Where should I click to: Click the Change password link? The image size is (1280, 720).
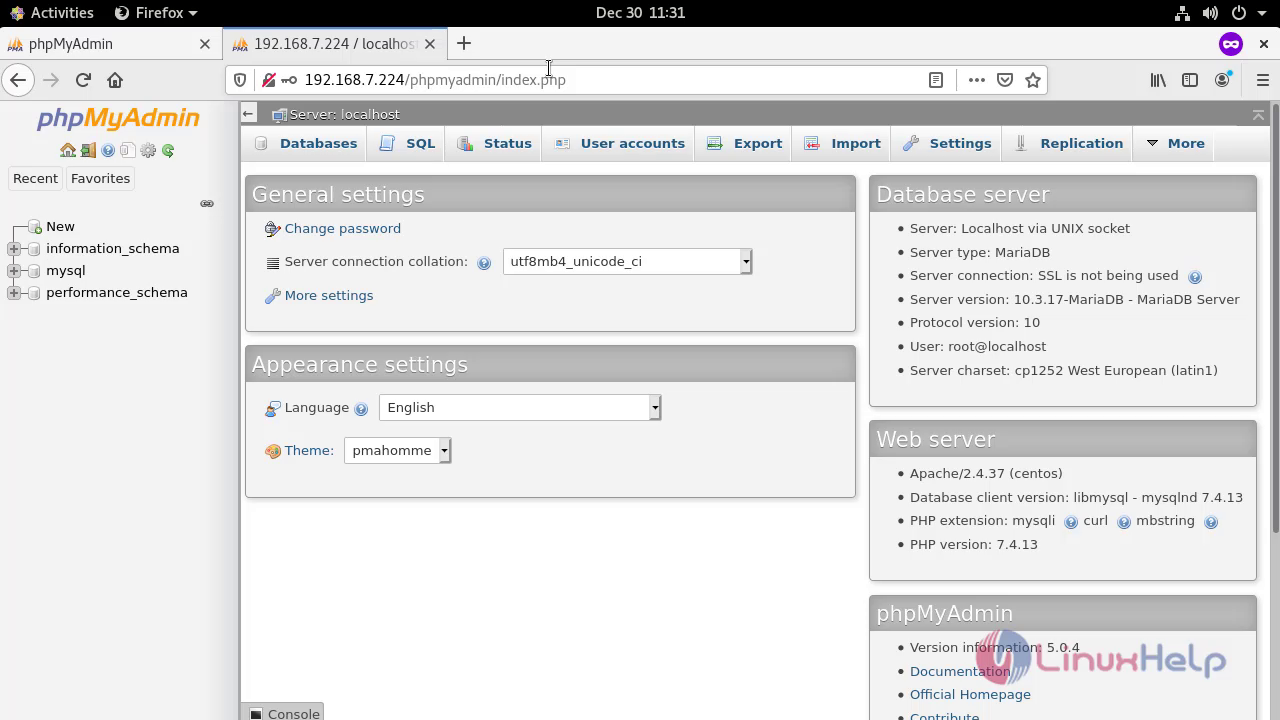[x=342, y=229]
